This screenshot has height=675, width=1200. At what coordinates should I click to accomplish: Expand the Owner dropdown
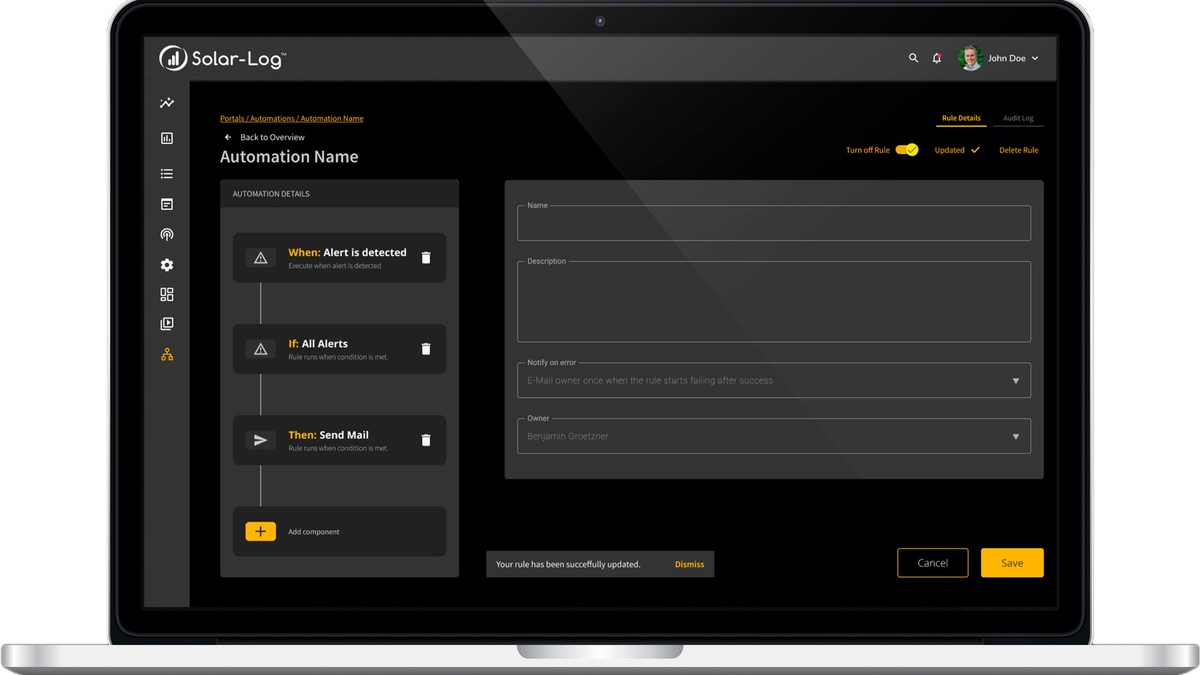1015,437
